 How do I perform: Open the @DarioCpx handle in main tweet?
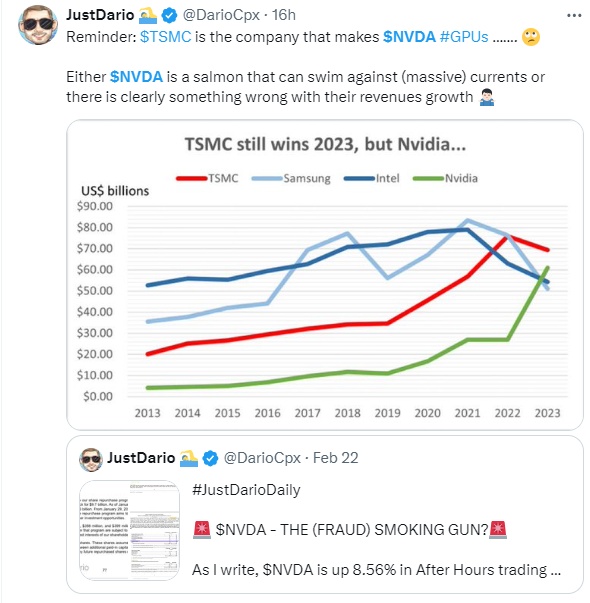pos(221,15)
